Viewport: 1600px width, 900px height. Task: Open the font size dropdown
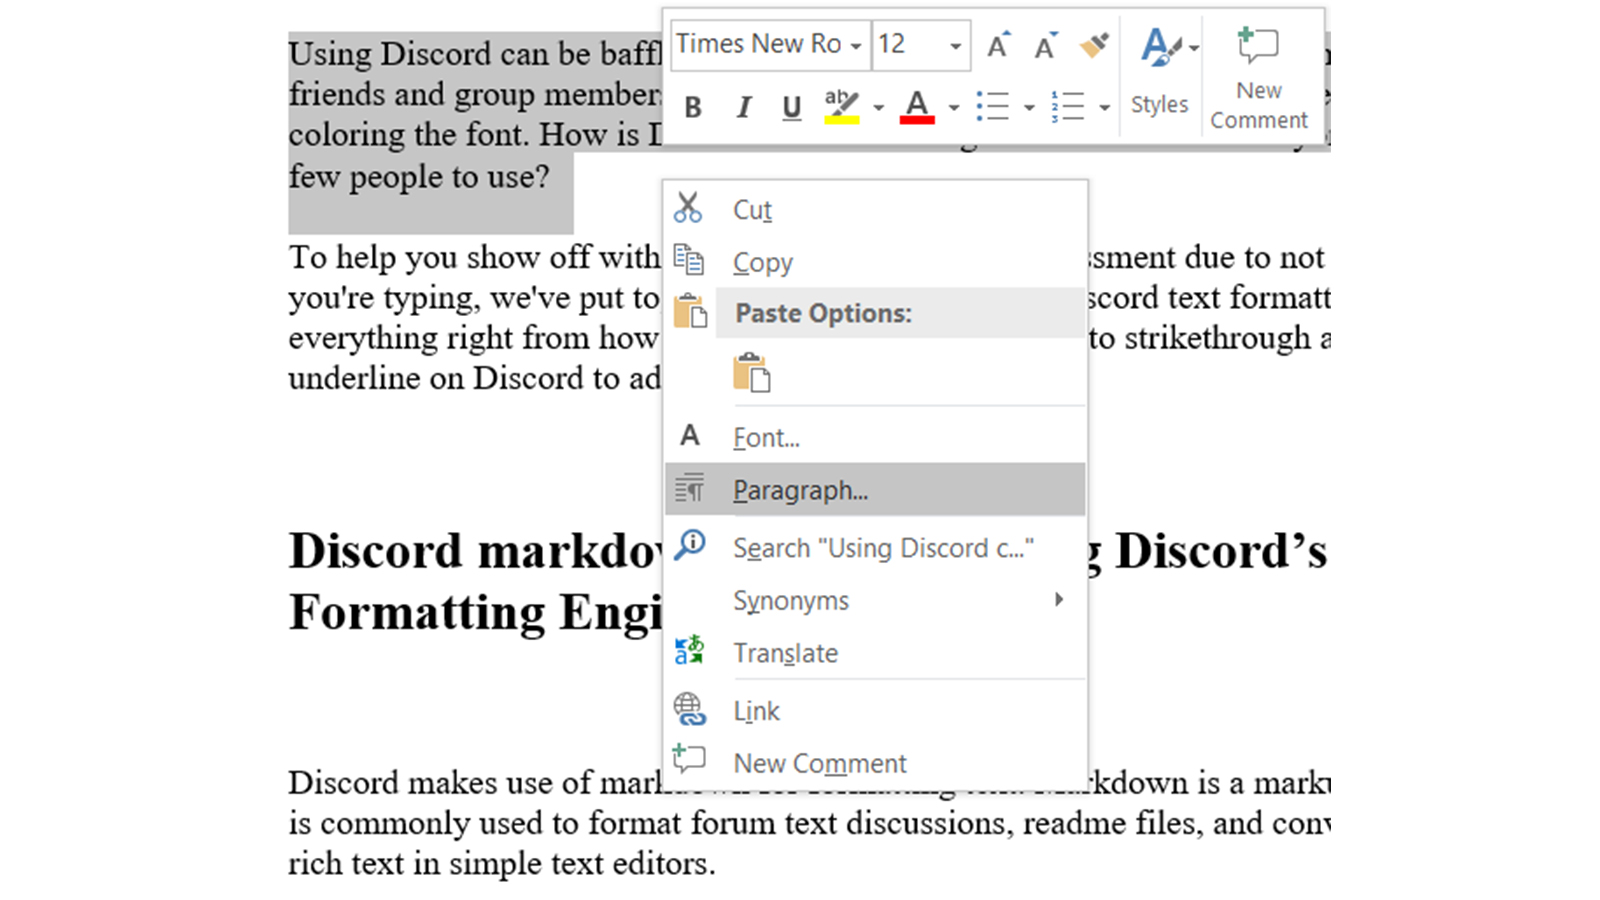coord(955,45)
